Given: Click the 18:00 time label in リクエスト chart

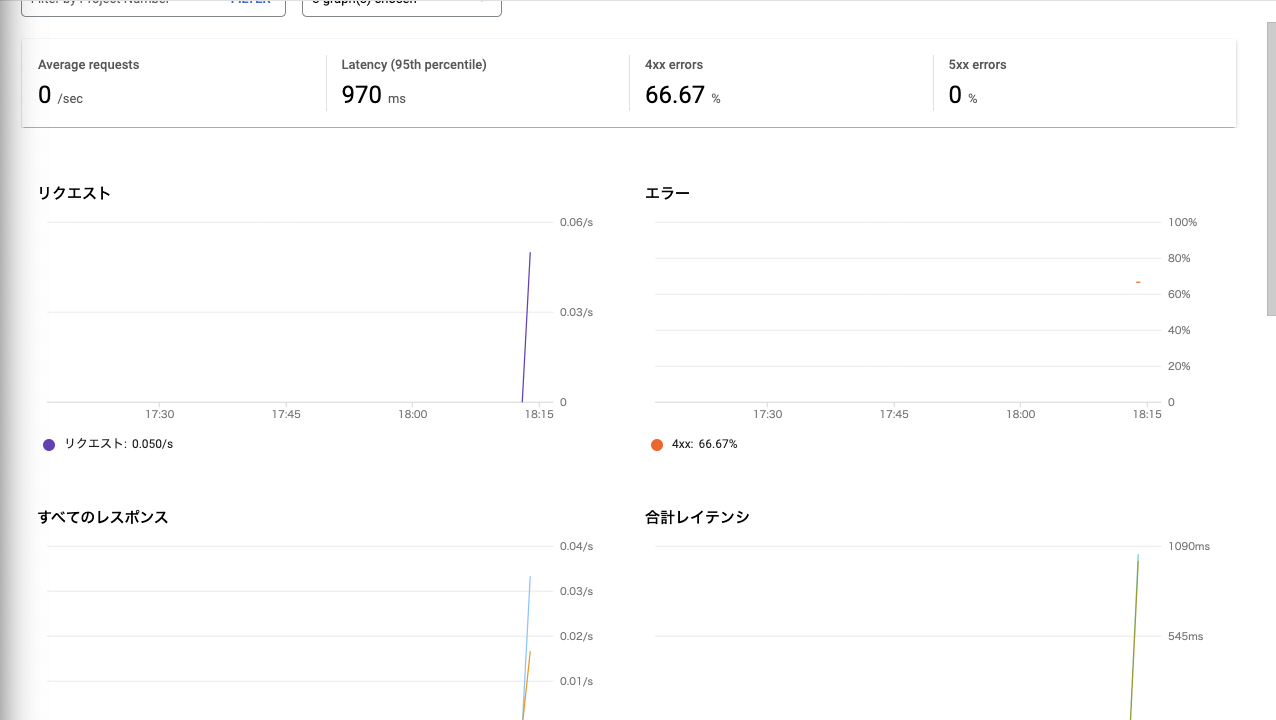Looking at the screenshot, I should pos(412,414).
